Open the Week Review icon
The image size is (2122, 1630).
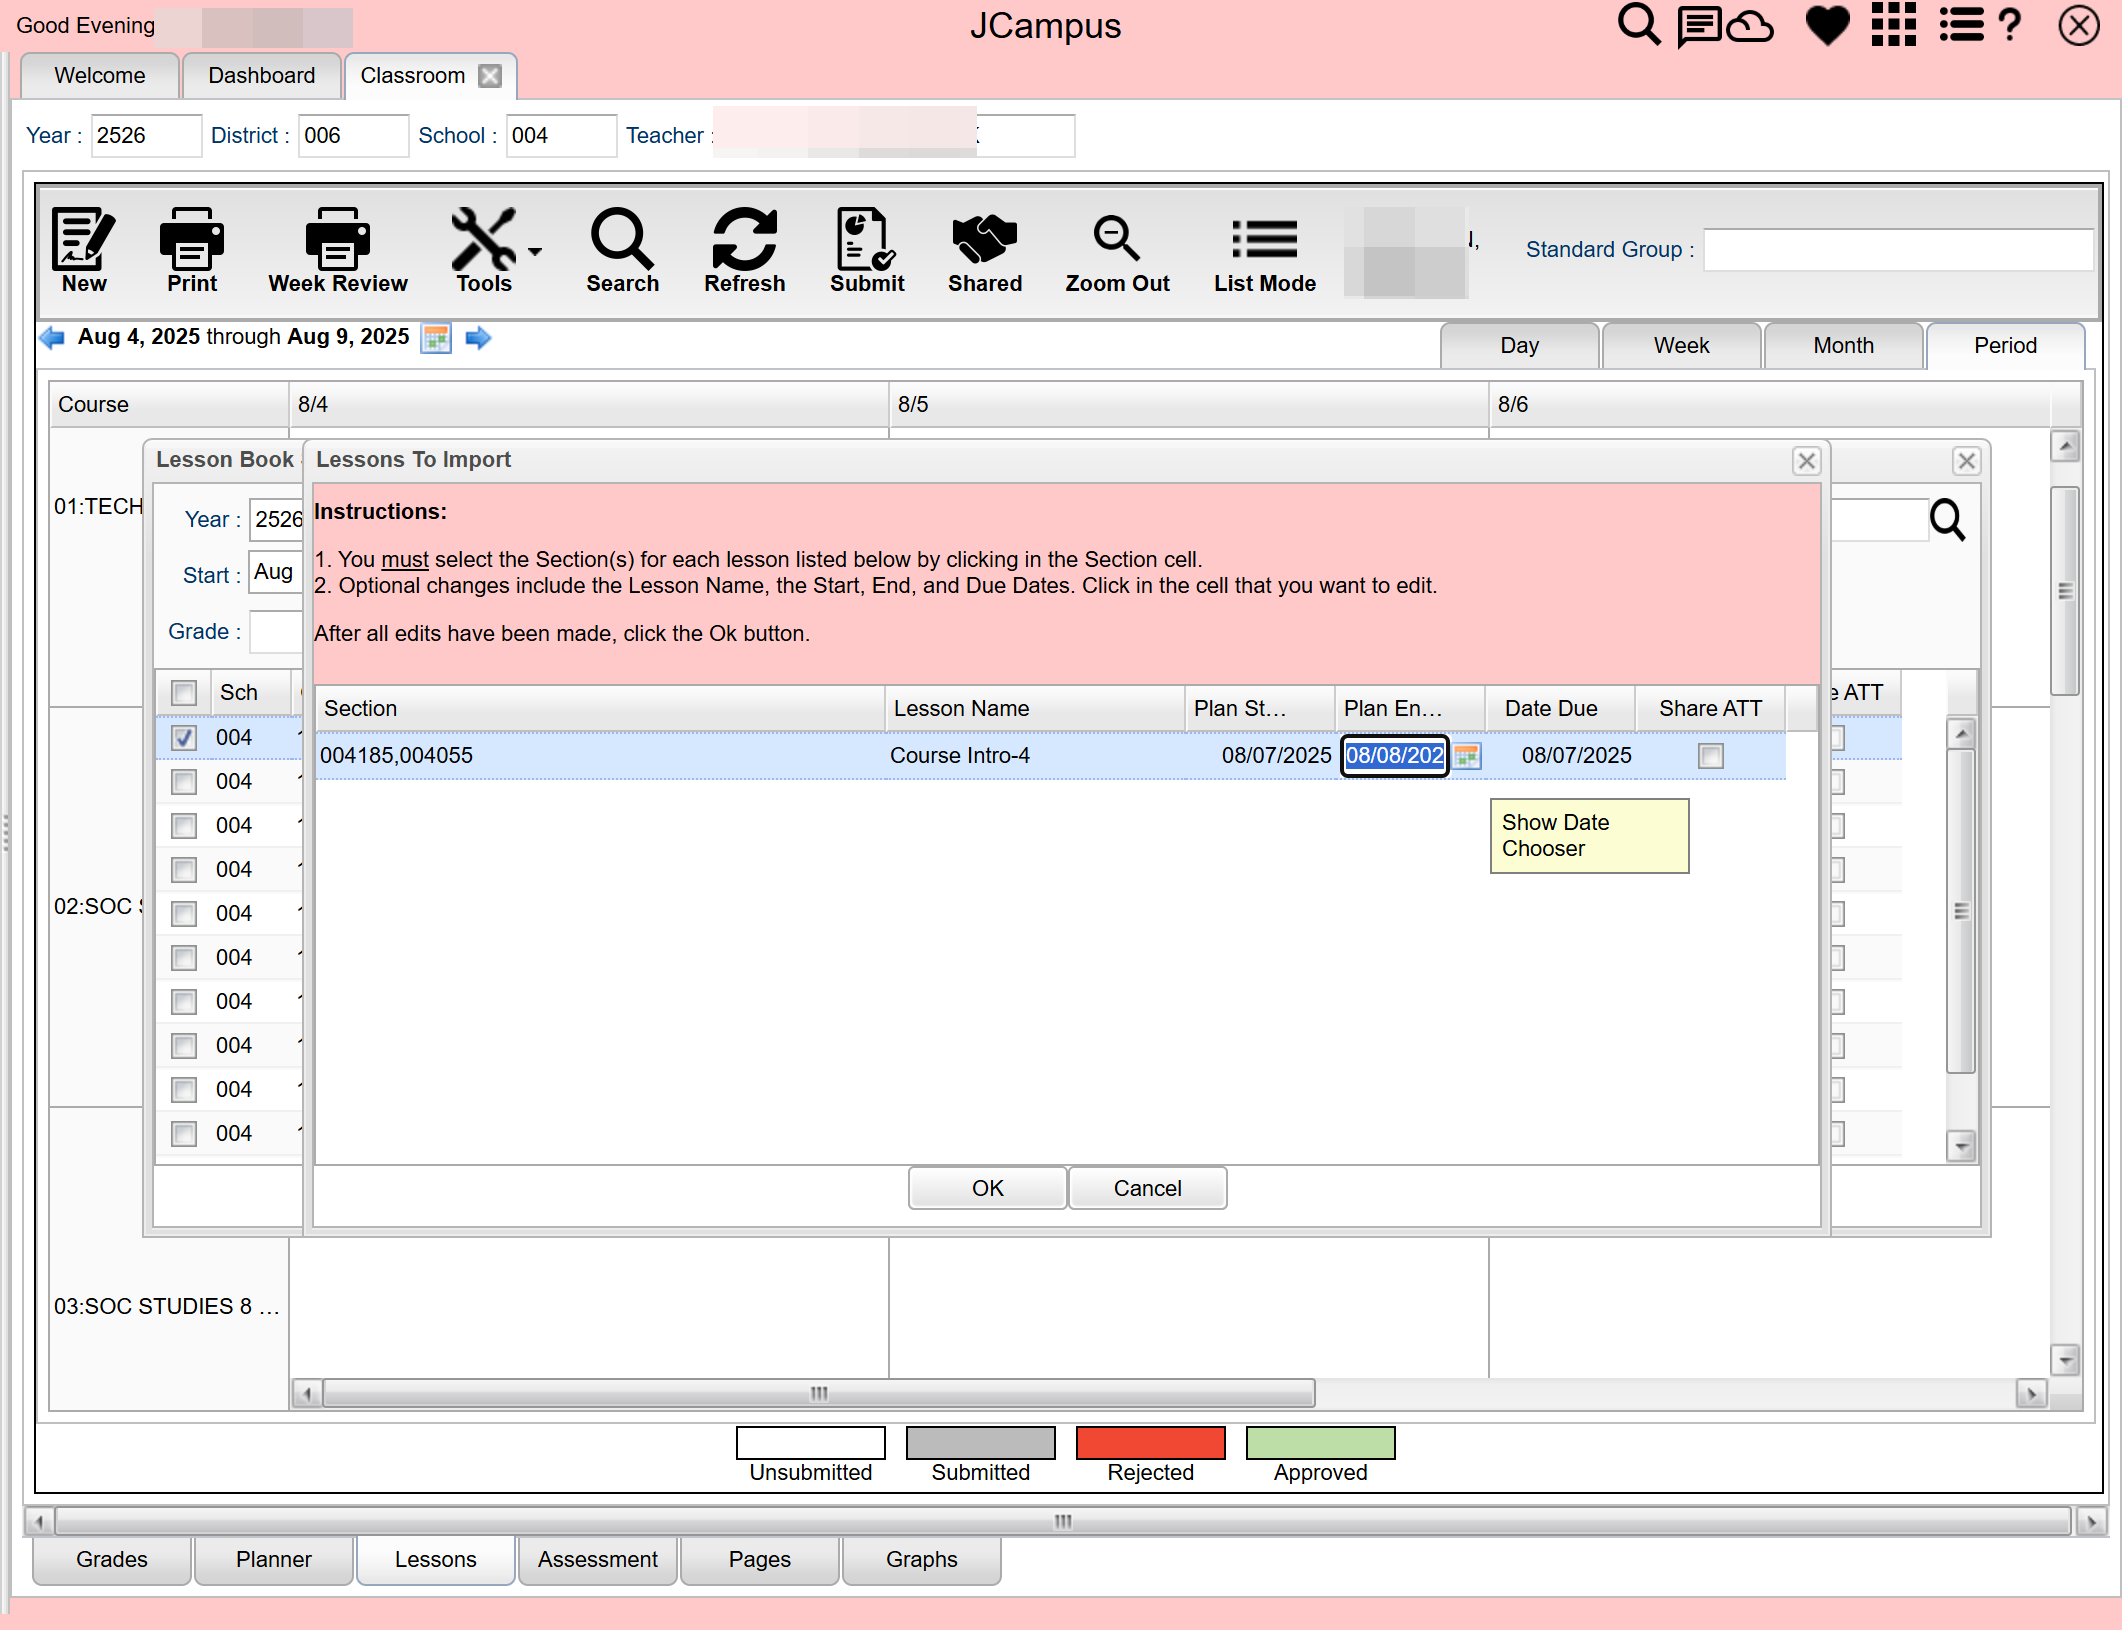pyautogui.click(x=338, y=250)
